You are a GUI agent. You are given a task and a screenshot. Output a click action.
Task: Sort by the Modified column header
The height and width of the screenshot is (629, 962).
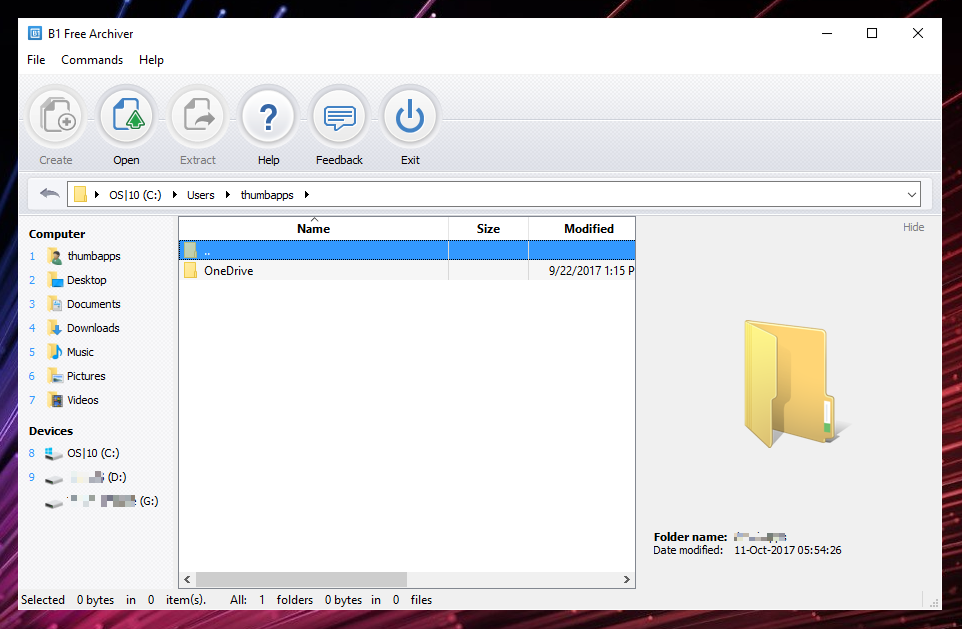tap(582, 228)
